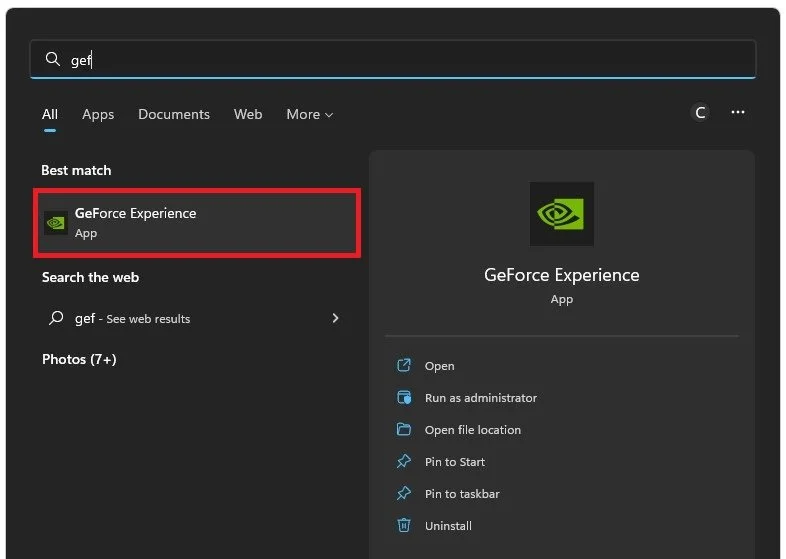Open the large GeForce Experience logo
The width and height of the screenshot is (786, 559).
pyautogui.click(x=561, y=214)
